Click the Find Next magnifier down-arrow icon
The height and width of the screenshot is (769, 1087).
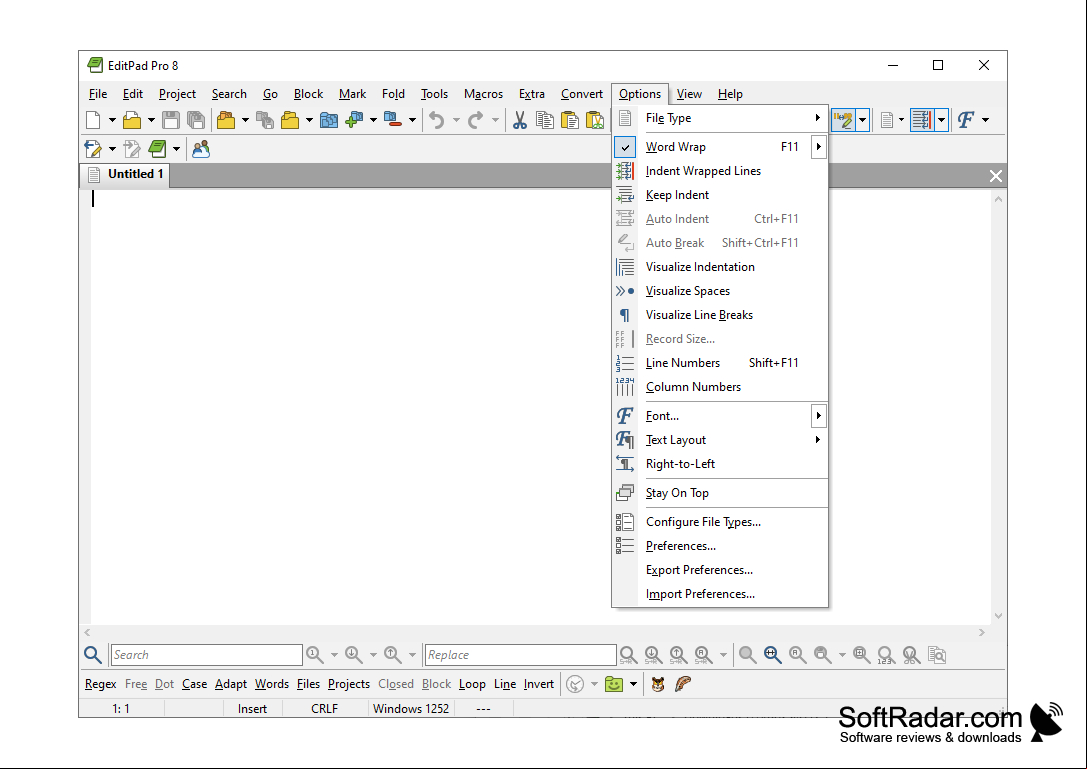tap(354, 655)
